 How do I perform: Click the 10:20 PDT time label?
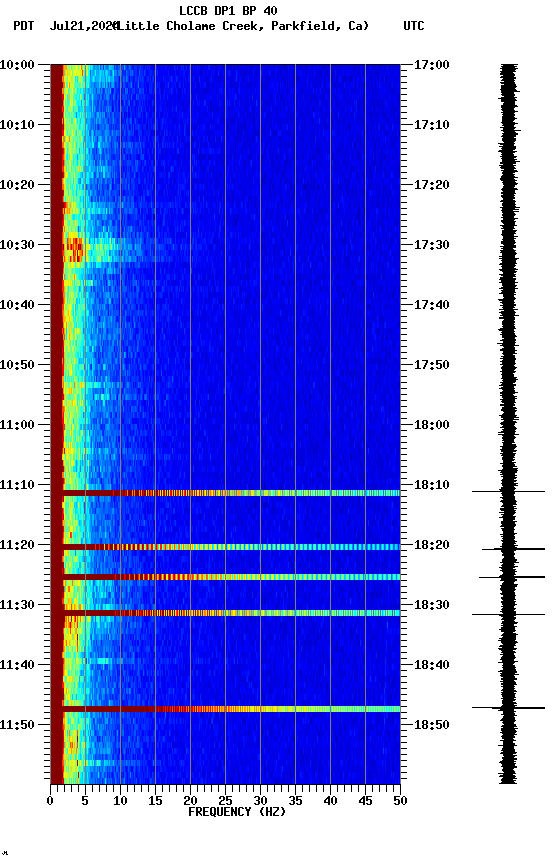[x=17, y=185]
